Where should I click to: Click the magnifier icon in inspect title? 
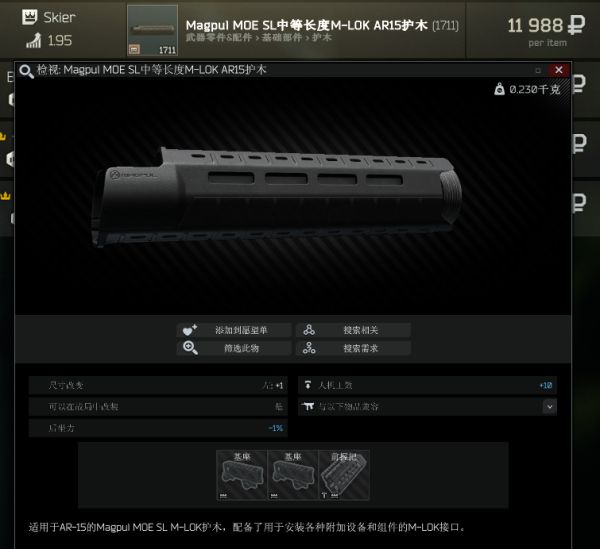click(x=26, y=71)
